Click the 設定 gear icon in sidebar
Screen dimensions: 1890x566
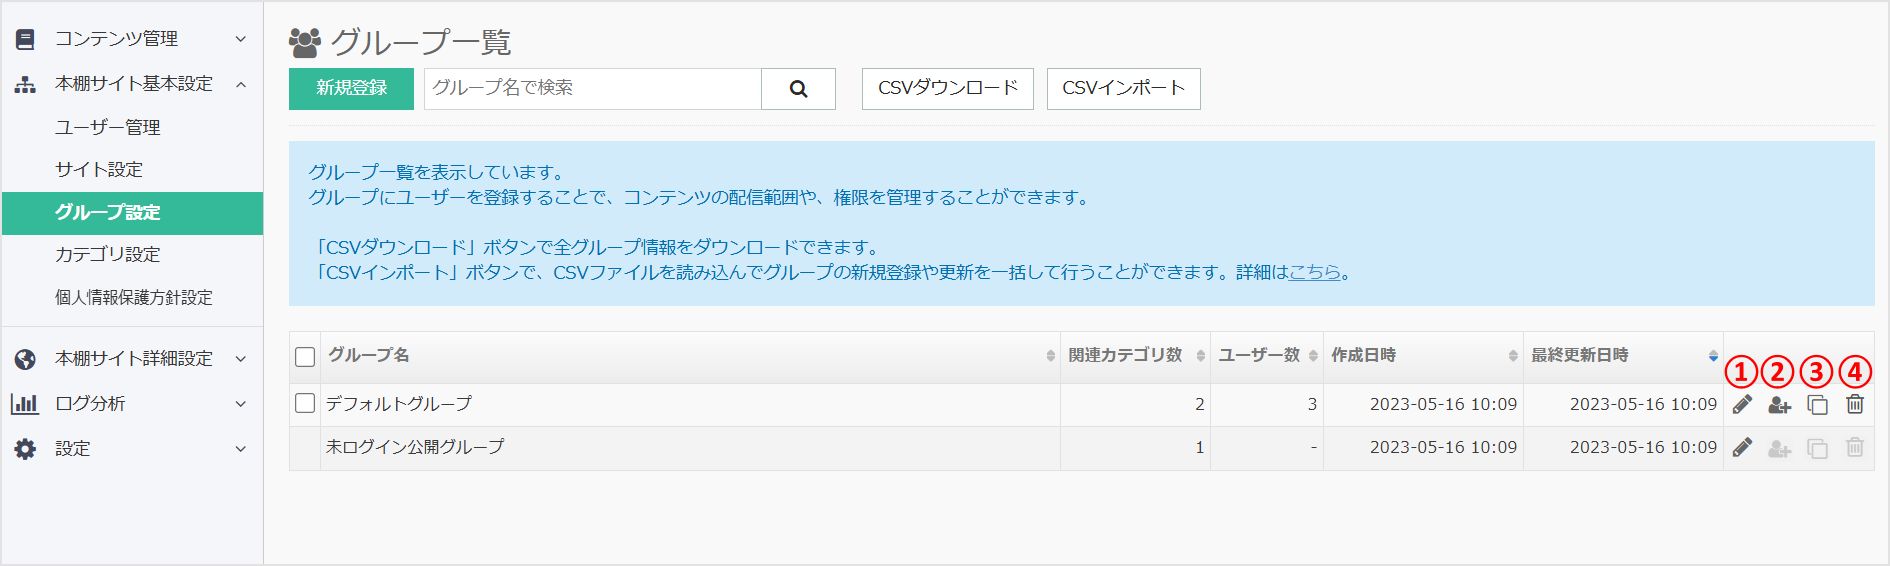25,449
